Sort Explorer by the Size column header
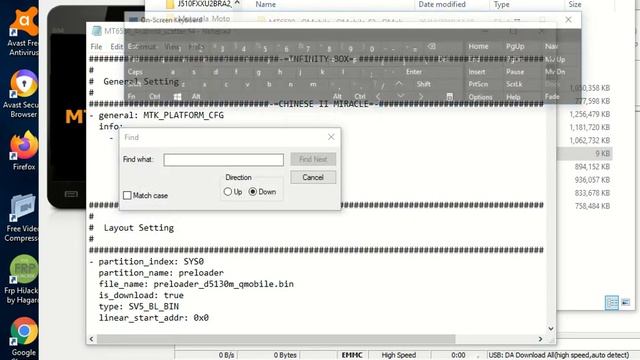Screen dimensions: 640x360 [575, 4]
